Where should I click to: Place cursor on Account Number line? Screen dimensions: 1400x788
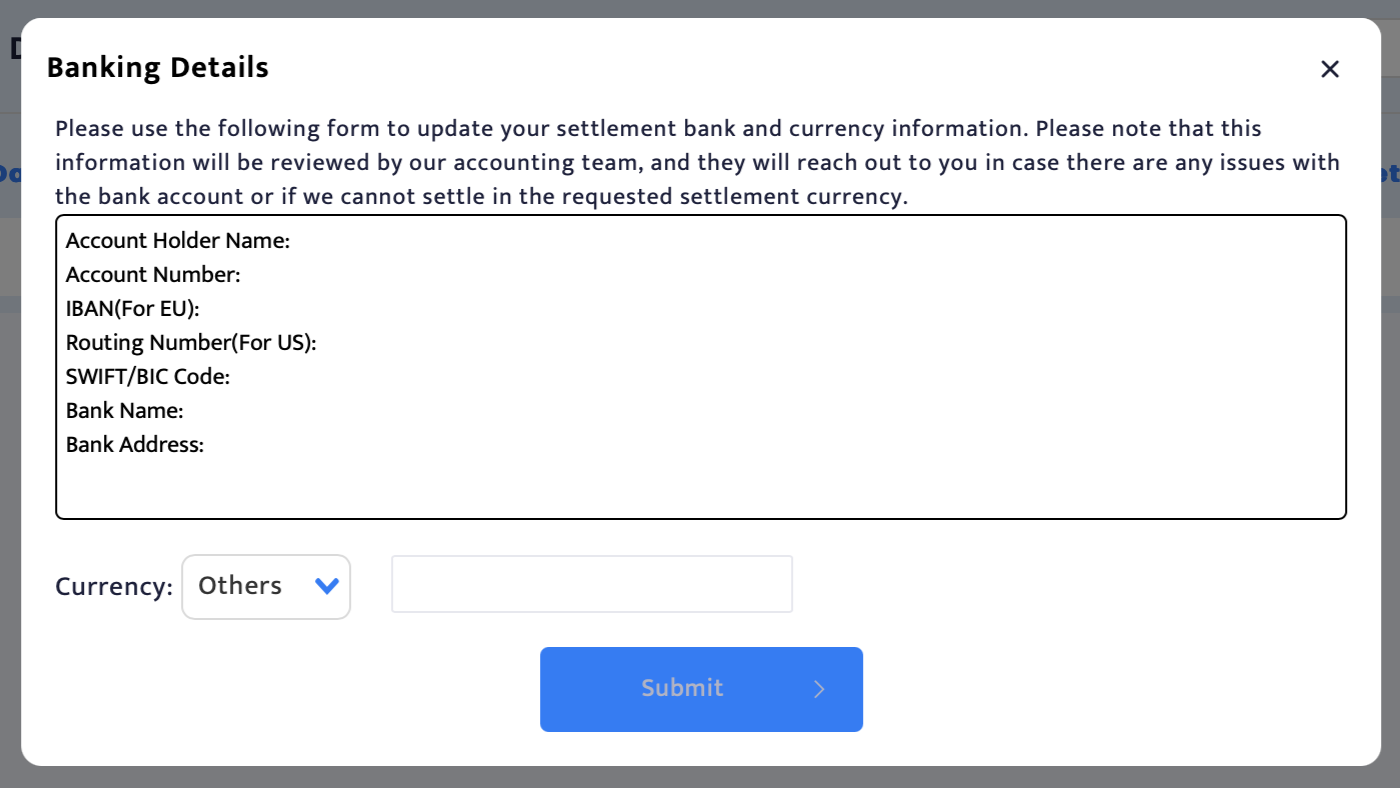[153, 275]
